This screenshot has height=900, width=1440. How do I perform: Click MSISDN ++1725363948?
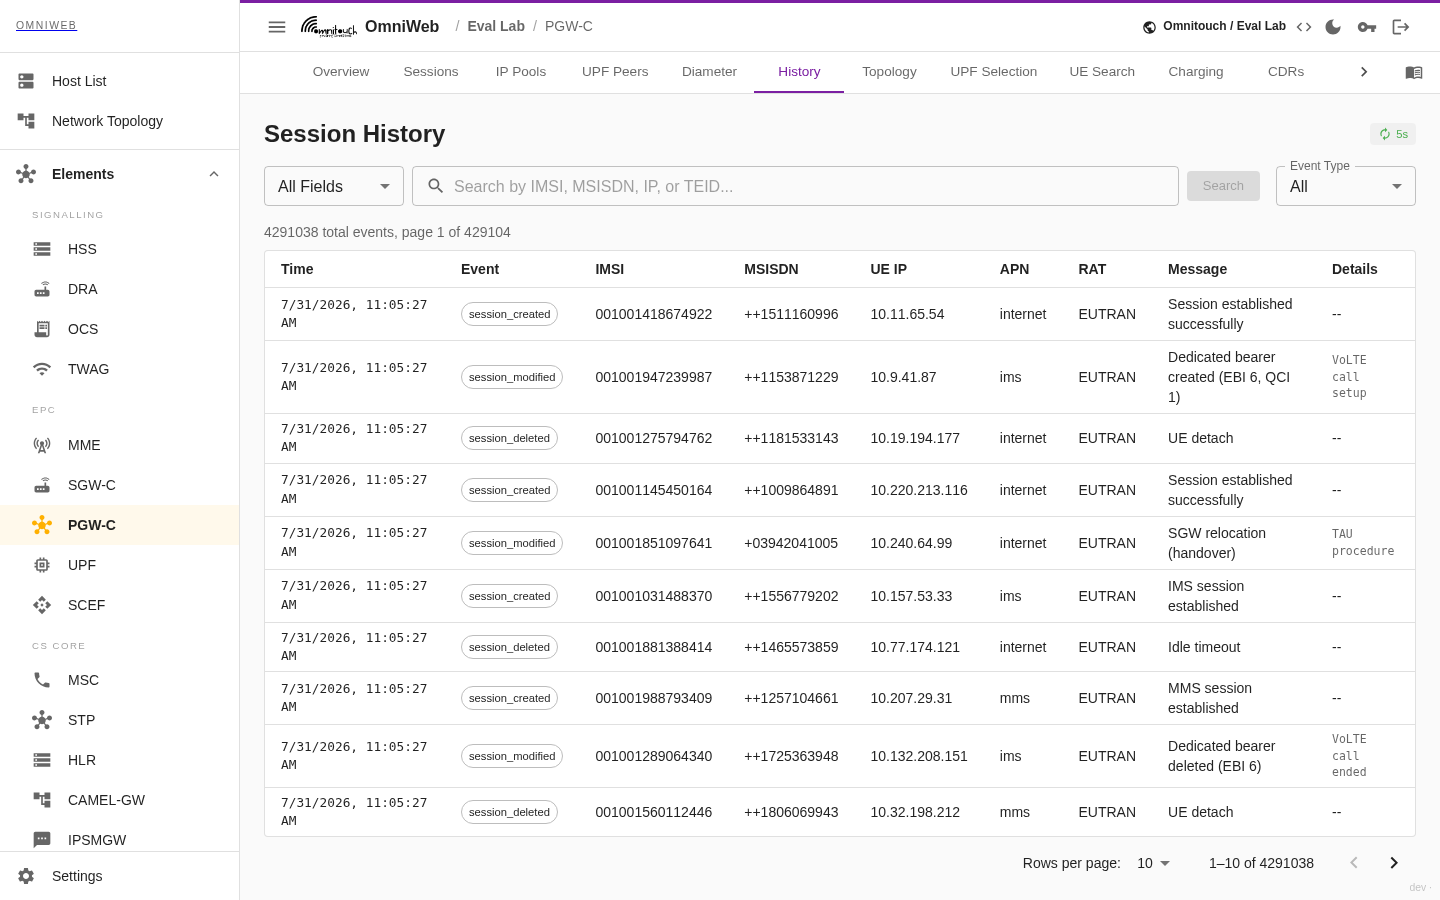791,756
